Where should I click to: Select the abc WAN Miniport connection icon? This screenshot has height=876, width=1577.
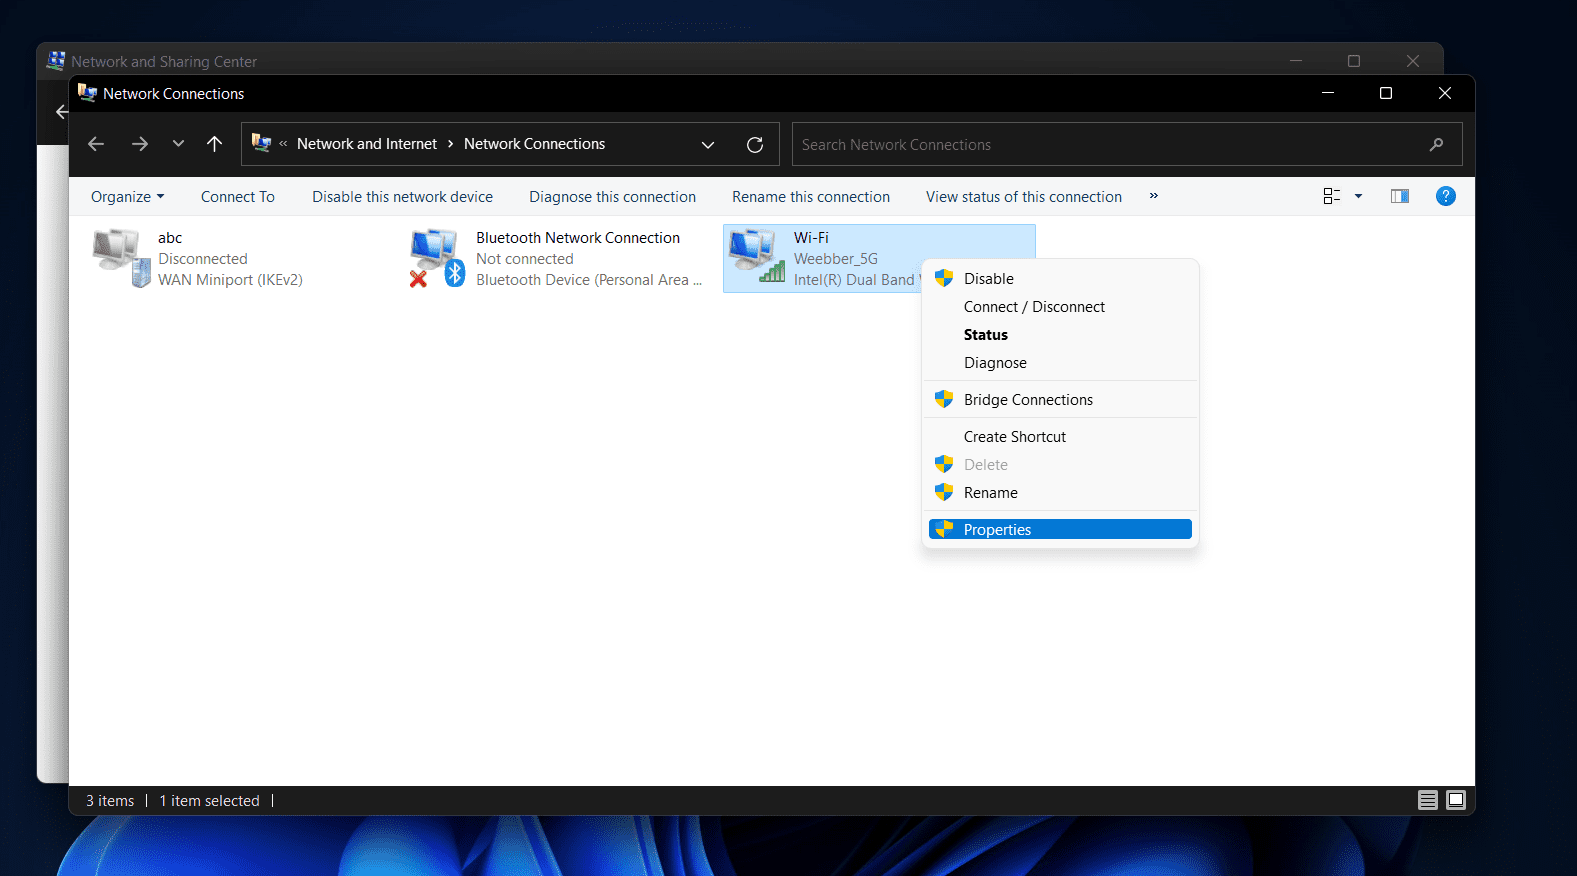tap(122, 257)
